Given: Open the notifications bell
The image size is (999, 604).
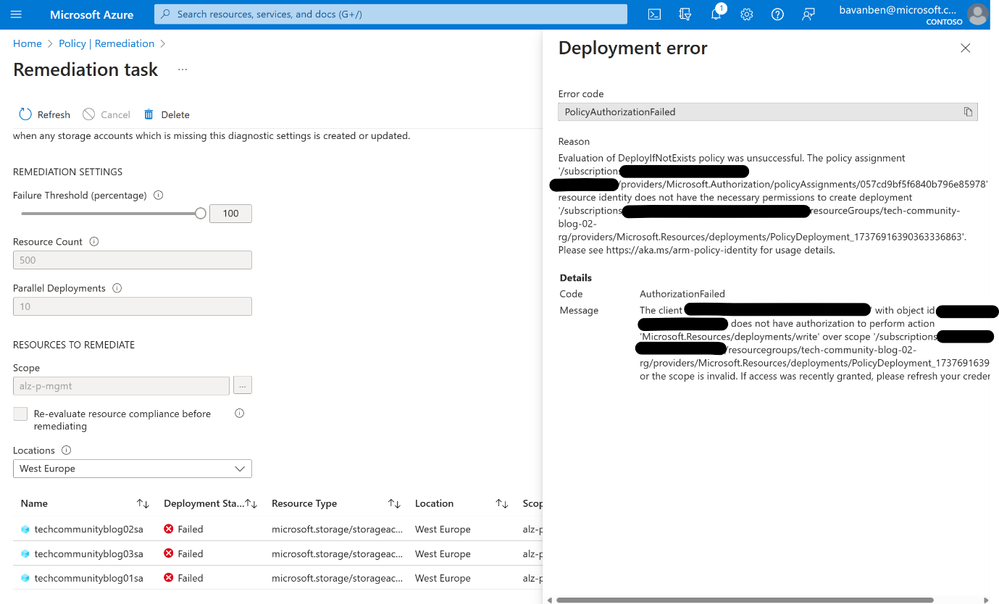Looking at the screenshot, I should pos(716,13).
